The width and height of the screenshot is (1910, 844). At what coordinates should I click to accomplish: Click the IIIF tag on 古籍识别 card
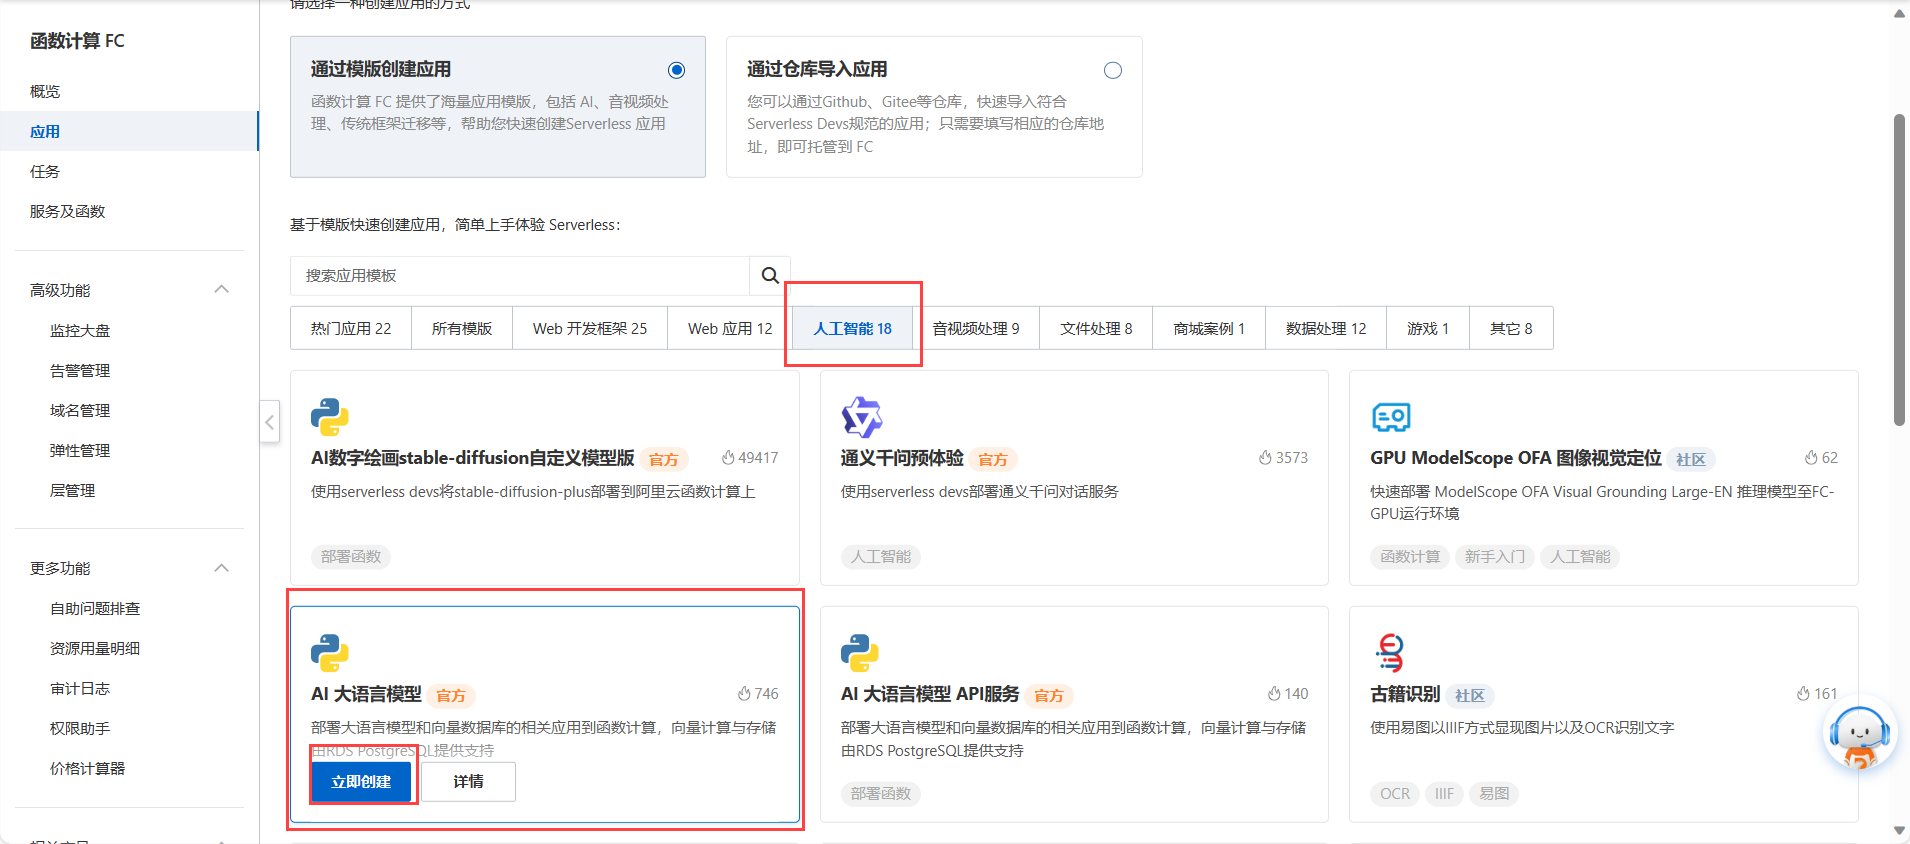click(1444, 794)
